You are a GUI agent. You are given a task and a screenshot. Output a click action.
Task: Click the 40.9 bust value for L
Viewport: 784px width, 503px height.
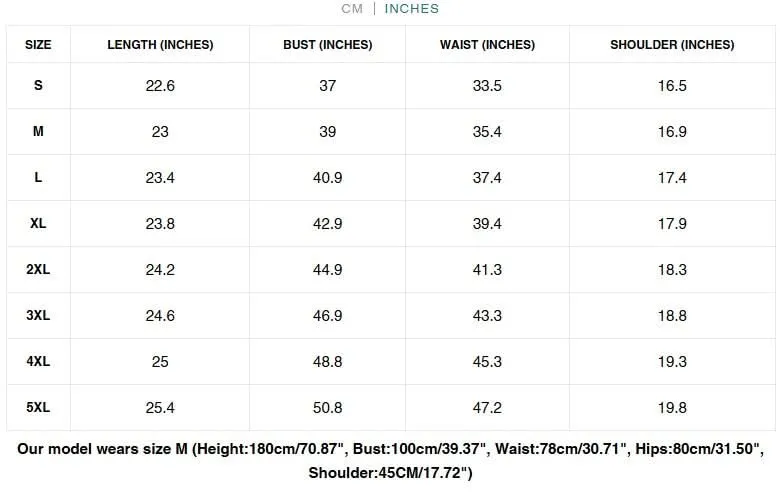point(328,178)
